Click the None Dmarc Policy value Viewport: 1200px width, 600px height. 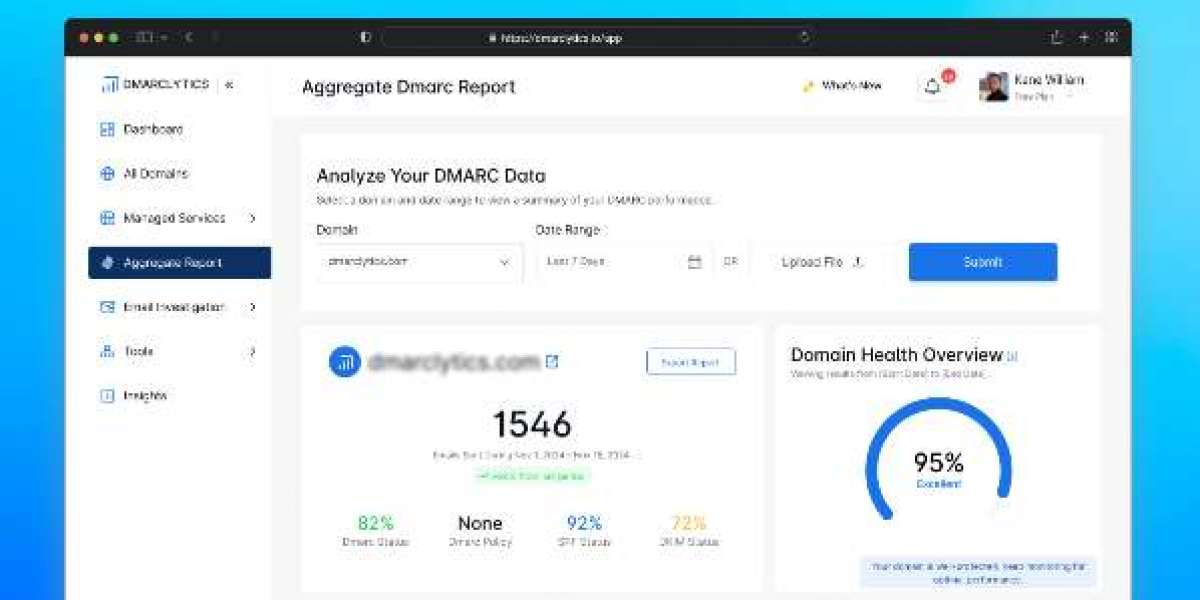[x=480, y=523]
